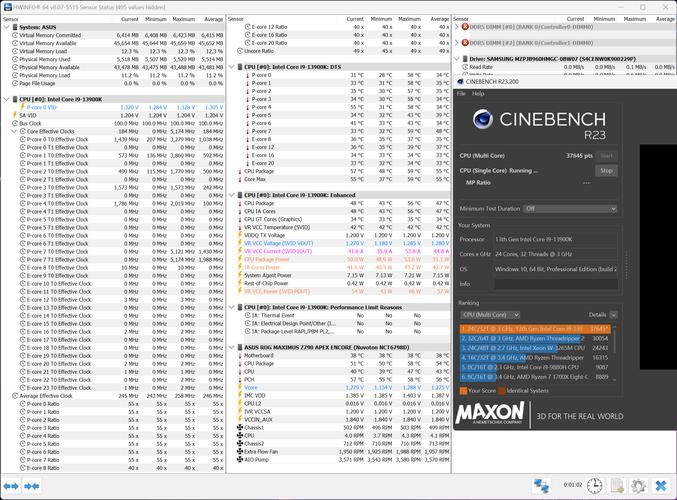Screen dimensions: 677x500
Task: Click the Cinebench Processor field
Action: coord(556,239)
